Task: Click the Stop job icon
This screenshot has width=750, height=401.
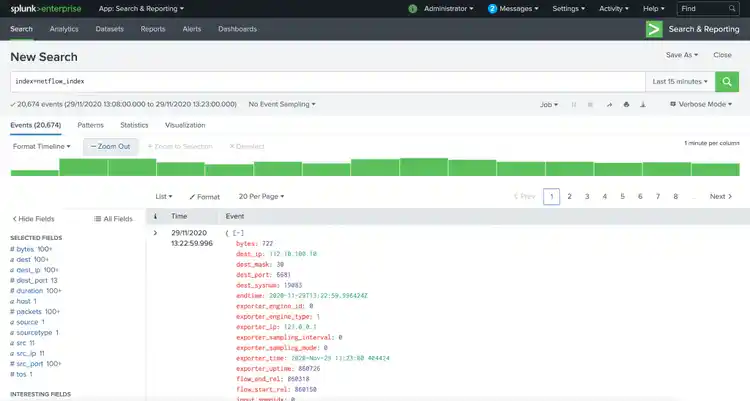Action: 591,104
